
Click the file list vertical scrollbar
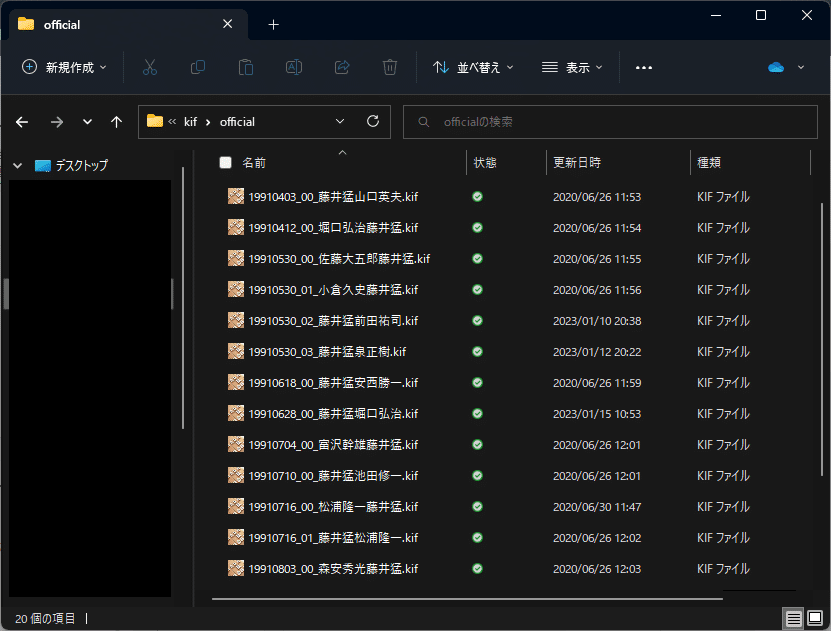823,339
